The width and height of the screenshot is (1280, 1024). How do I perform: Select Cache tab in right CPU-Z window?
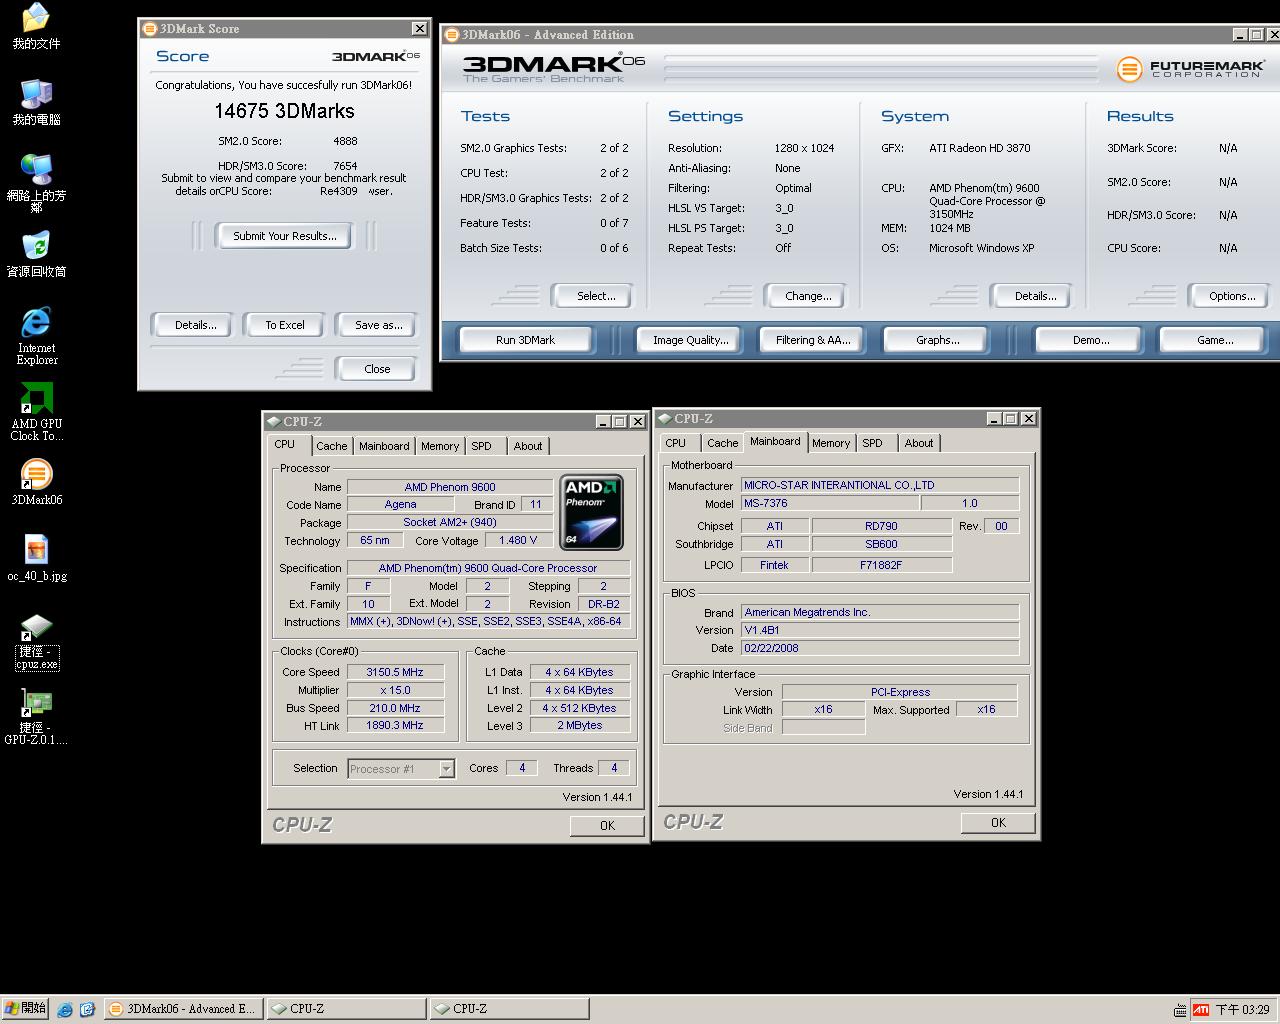tap(722, 443)
